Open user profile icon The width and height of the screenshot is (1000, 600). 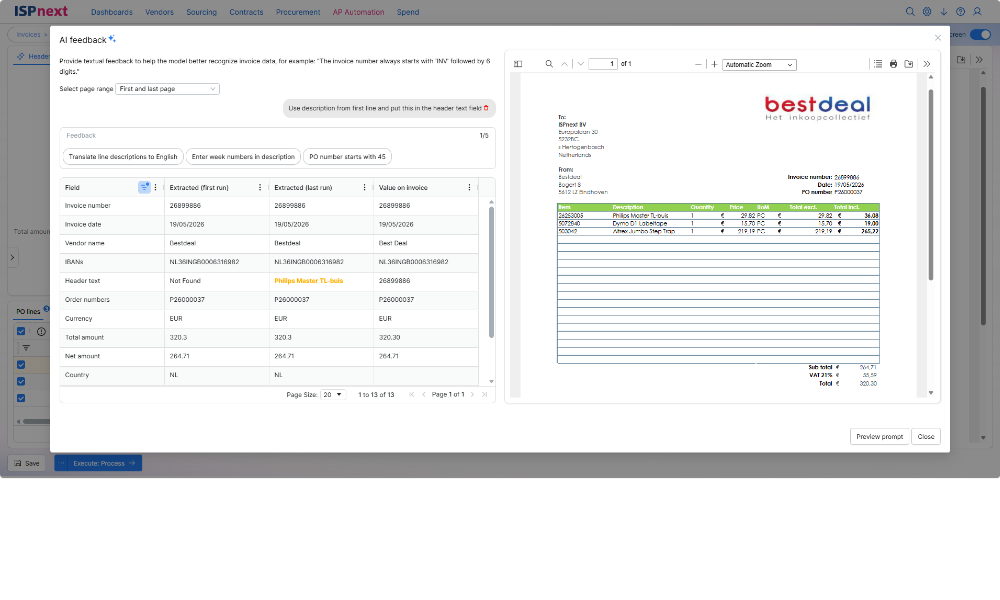click(x=977, y=11)
